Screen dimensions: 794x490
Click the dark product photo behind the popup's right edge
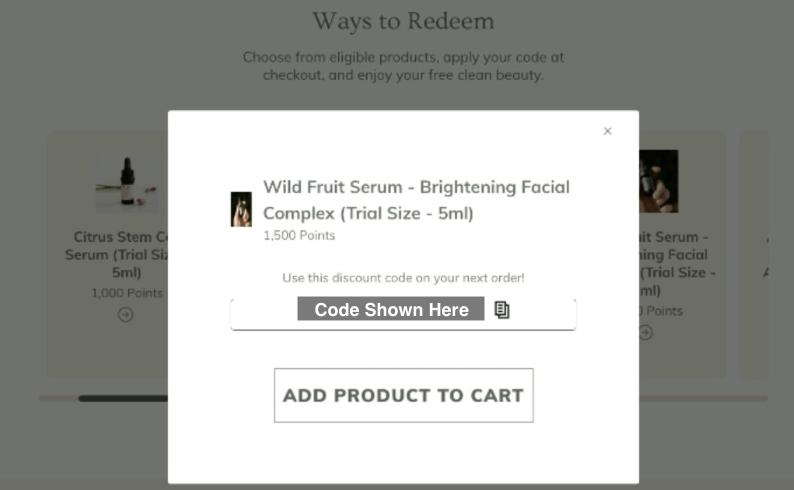click(x=659, y=181)
